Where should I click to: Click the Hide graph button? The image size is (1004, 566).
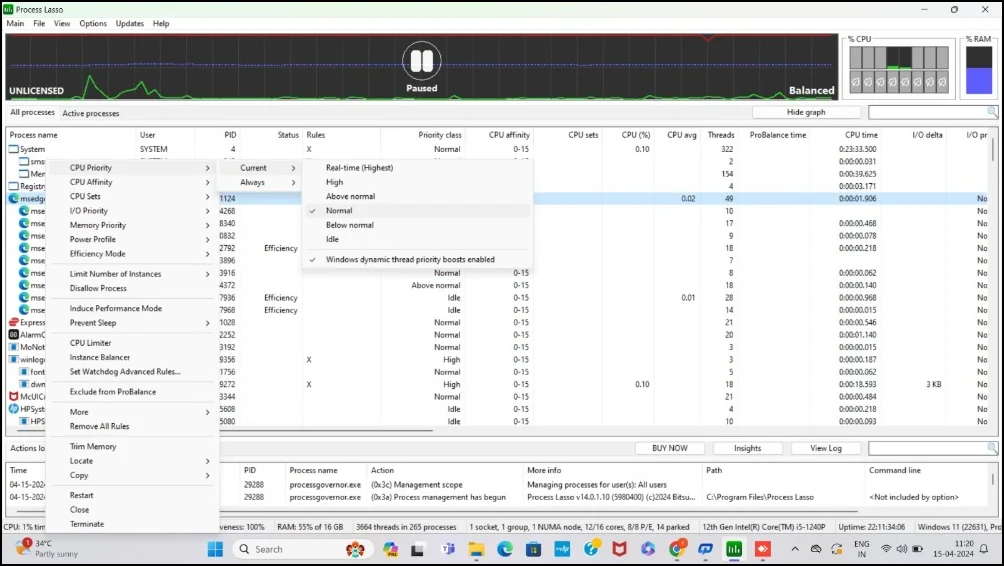coord(806,112)
